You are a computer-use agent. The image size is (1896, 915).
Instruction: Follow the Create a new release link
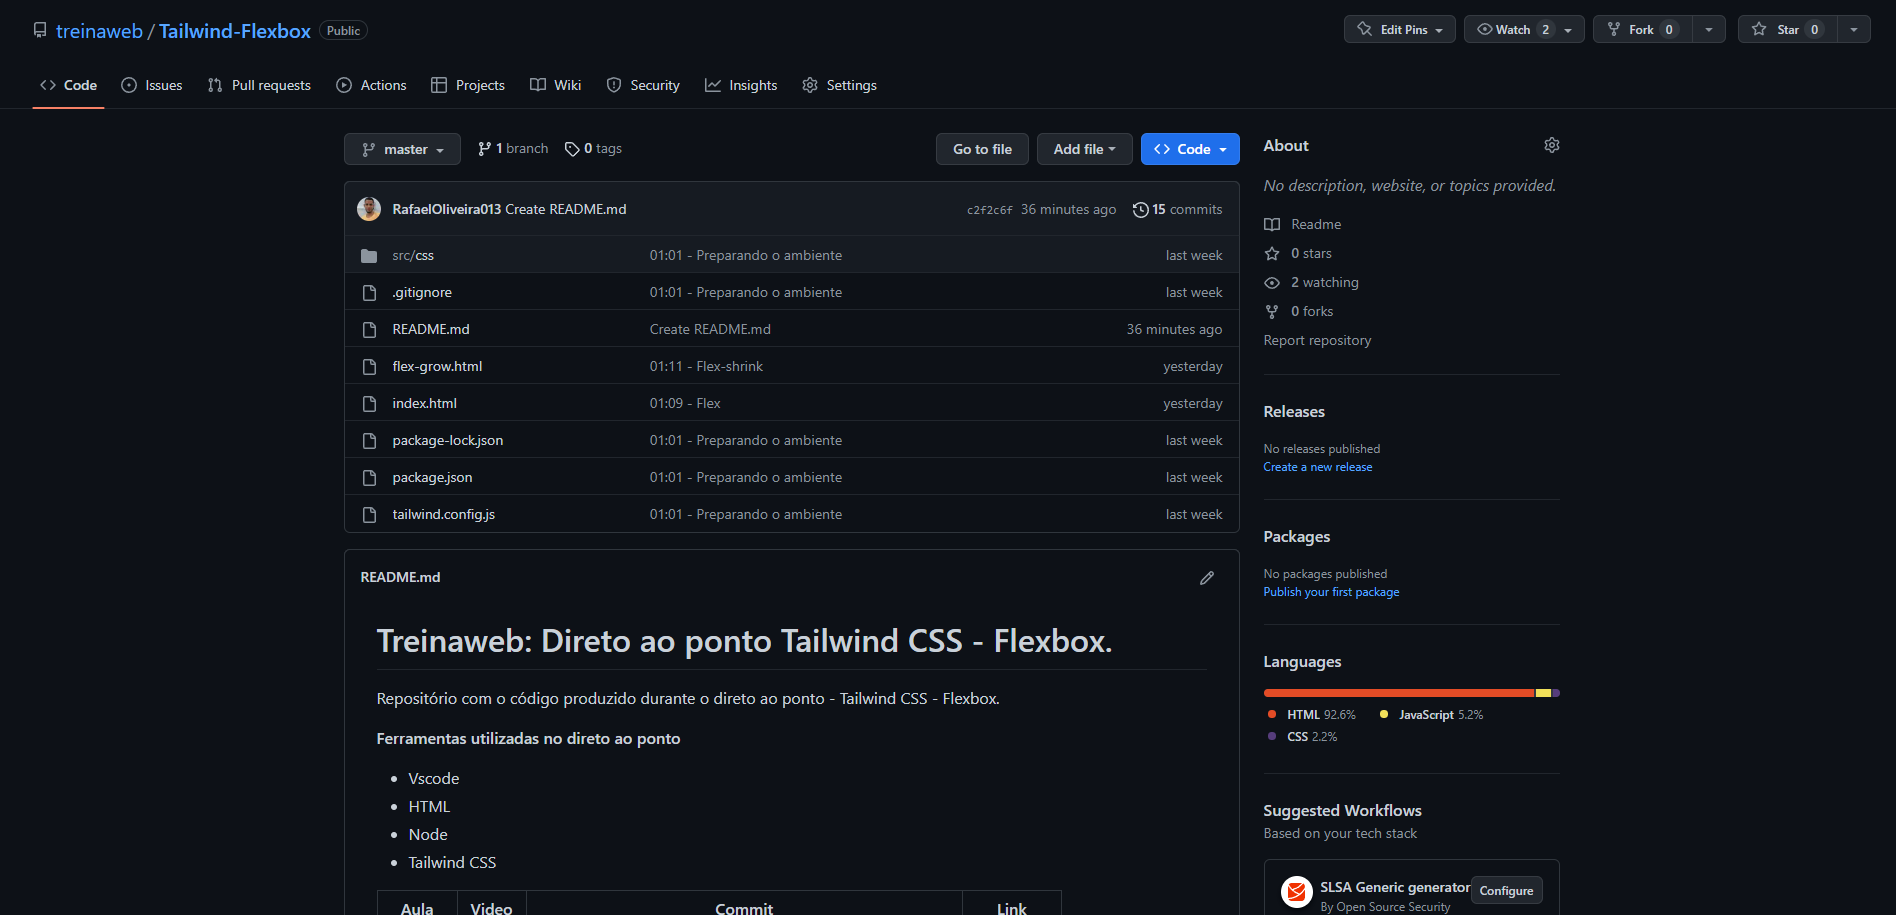pyautogui.click(x=1317, y=467)
